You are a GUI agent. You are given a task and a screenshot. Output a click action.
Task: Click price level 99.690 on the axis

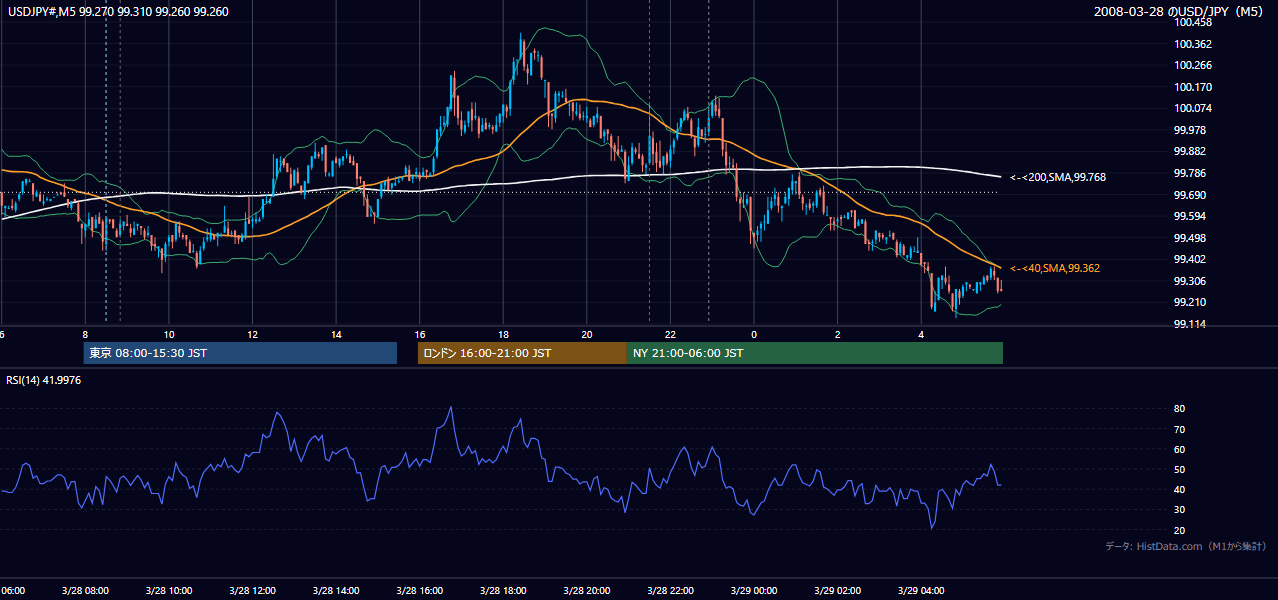[x=1189, y=195]
